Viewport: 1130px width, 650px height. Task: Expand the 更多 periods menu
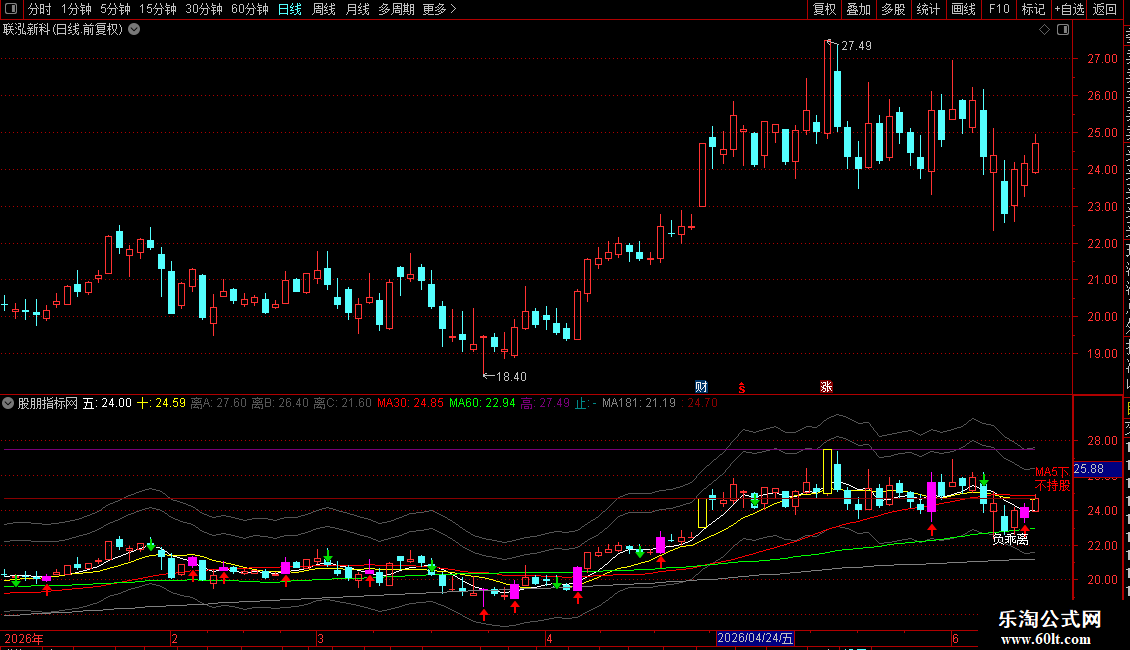pos(439,9)
